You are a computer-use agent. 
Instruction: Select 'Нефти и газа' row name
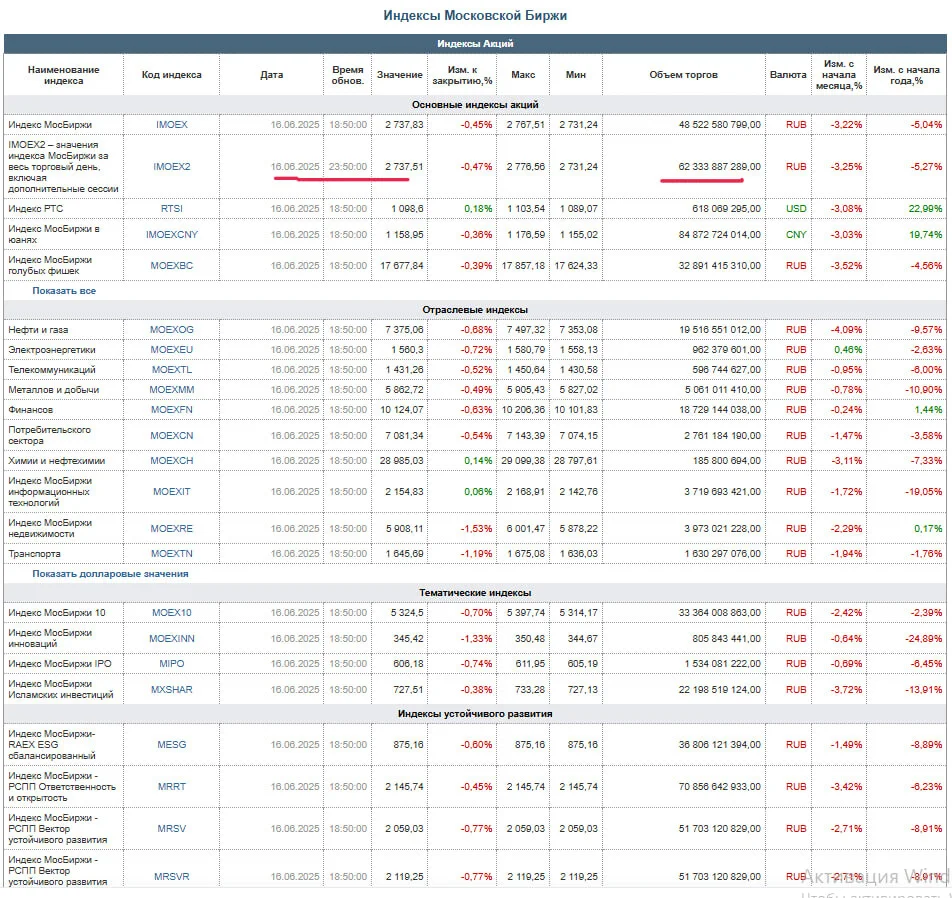[38, 330]
